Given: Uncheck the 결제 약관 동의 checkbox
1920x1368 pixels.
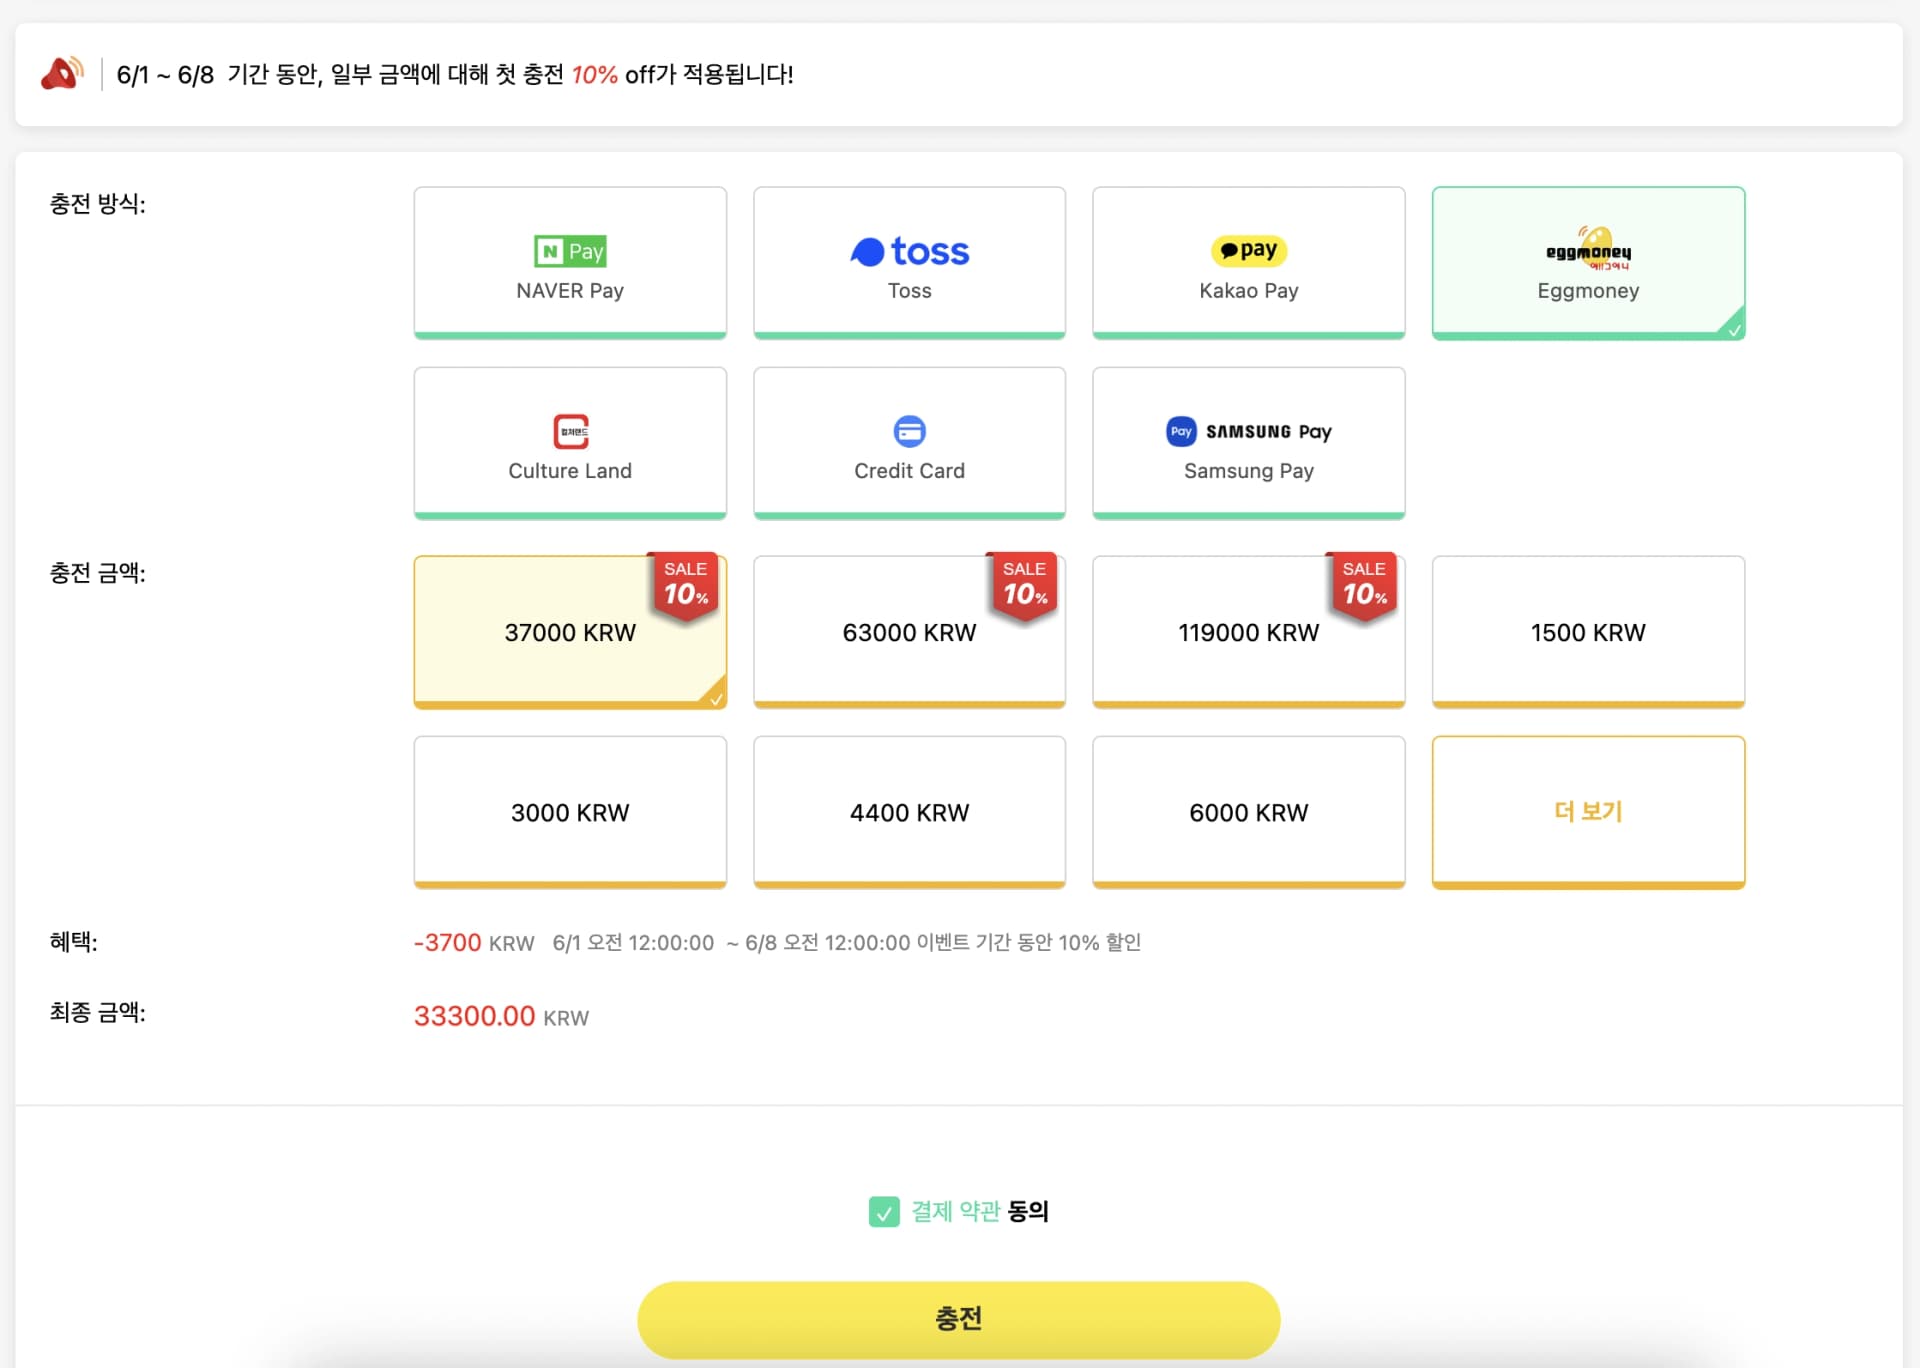Looking at the screenshot, I should [884, 1212].
